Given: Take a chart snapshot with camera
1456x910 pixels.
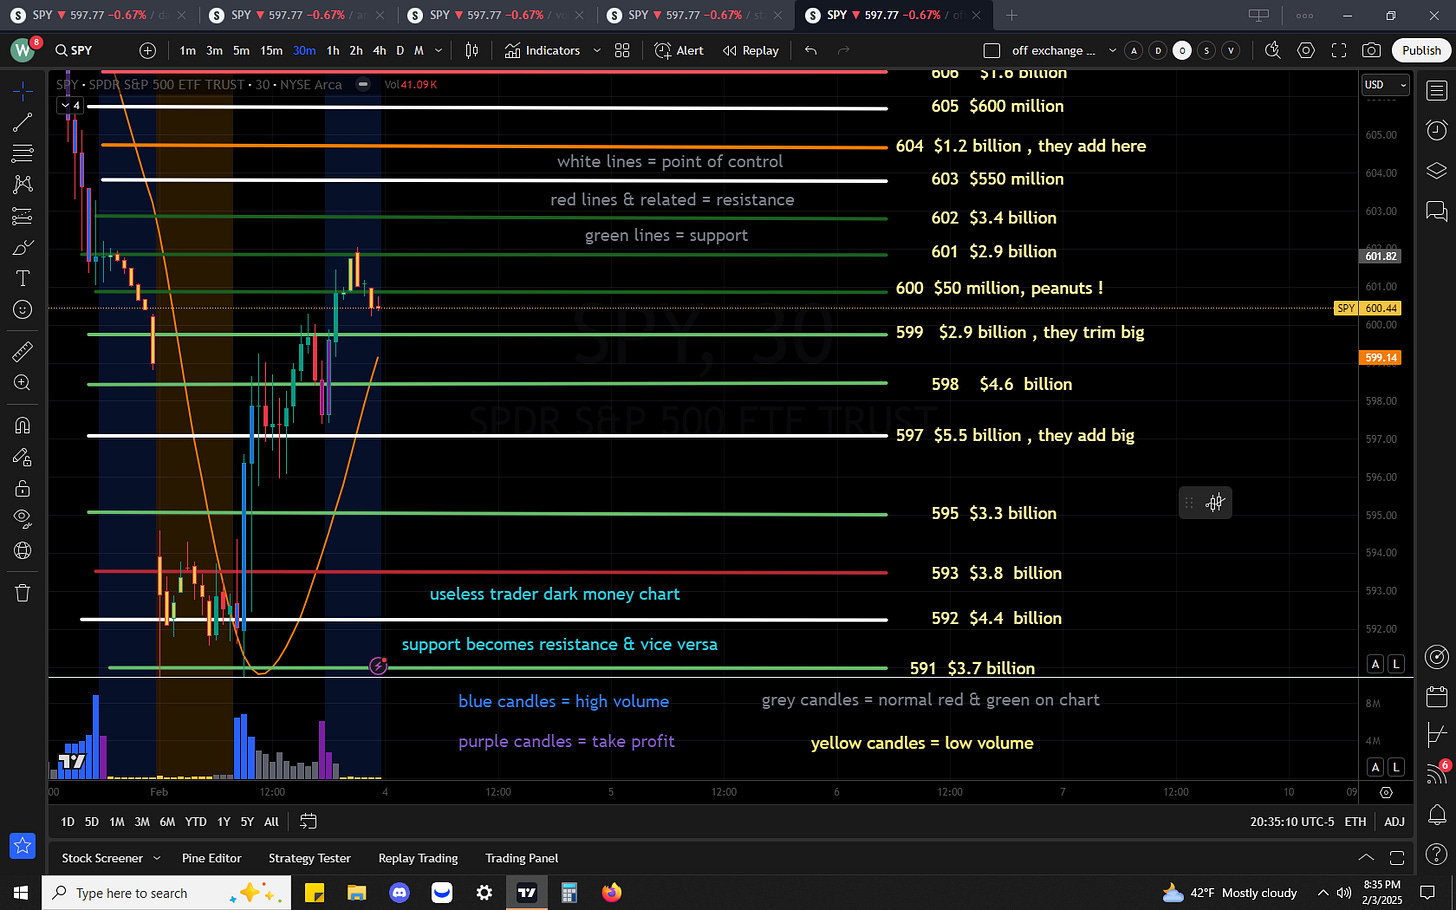Looking at the screenshot, I should (x=1372, y=50).
